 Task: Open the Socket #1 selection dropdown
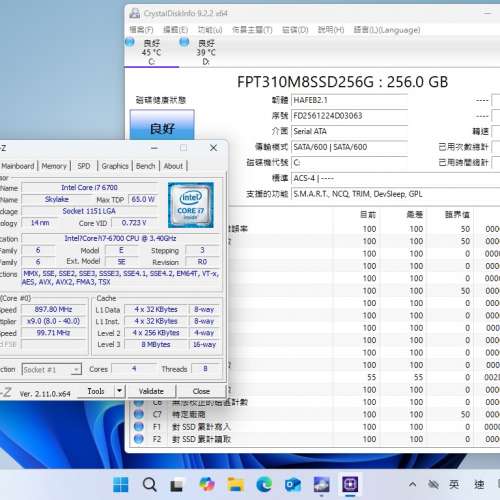click(x=52, y=369)
